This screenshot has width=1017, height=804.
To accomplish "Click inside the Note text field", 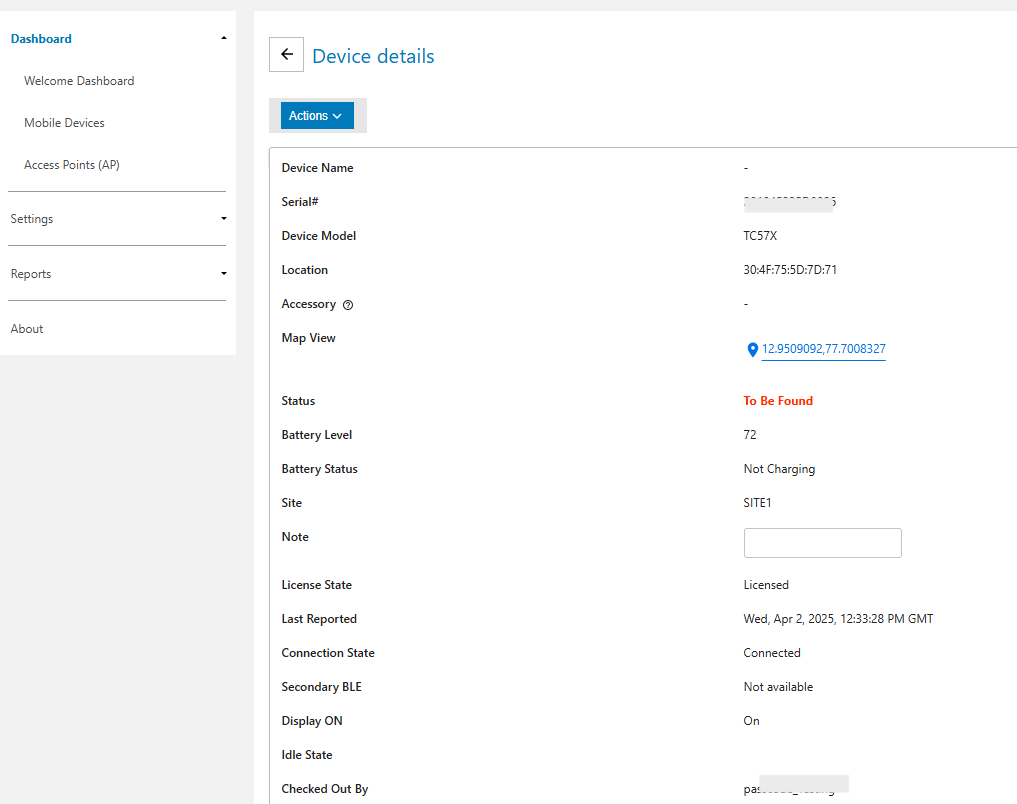I will [822, 543].
